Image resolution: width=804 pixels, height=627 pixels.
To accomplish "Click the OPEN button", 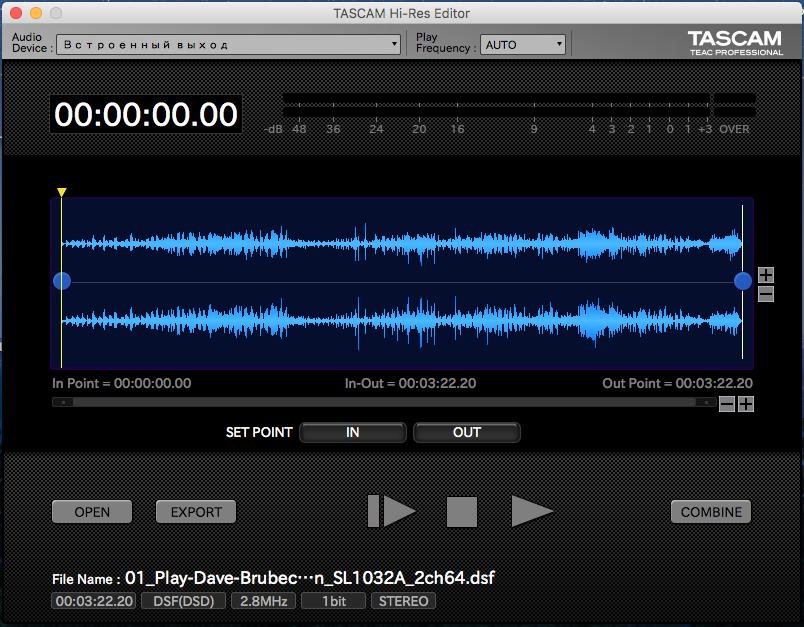I will 92,512.
